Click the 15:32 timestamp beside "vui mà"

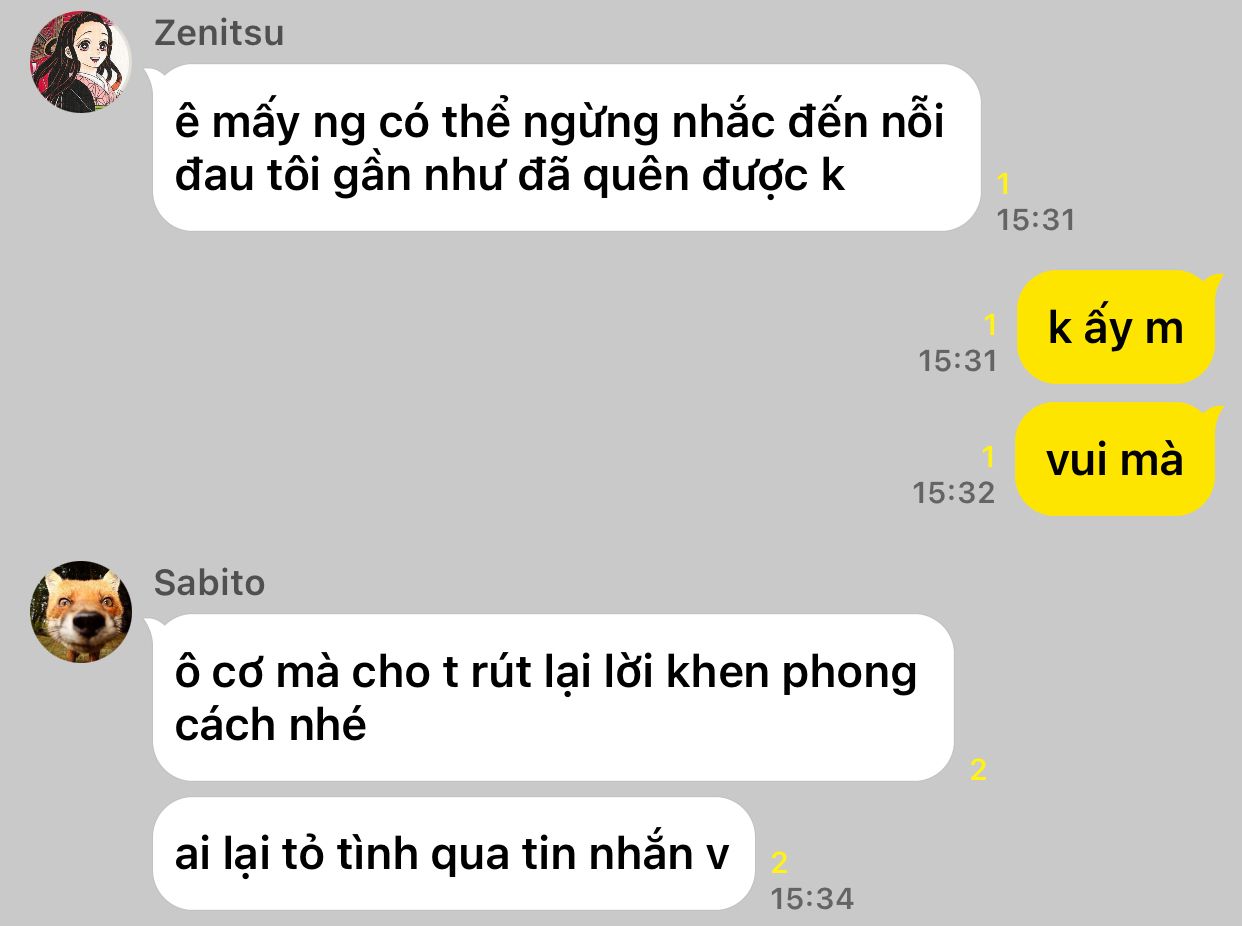pos(954,492)
